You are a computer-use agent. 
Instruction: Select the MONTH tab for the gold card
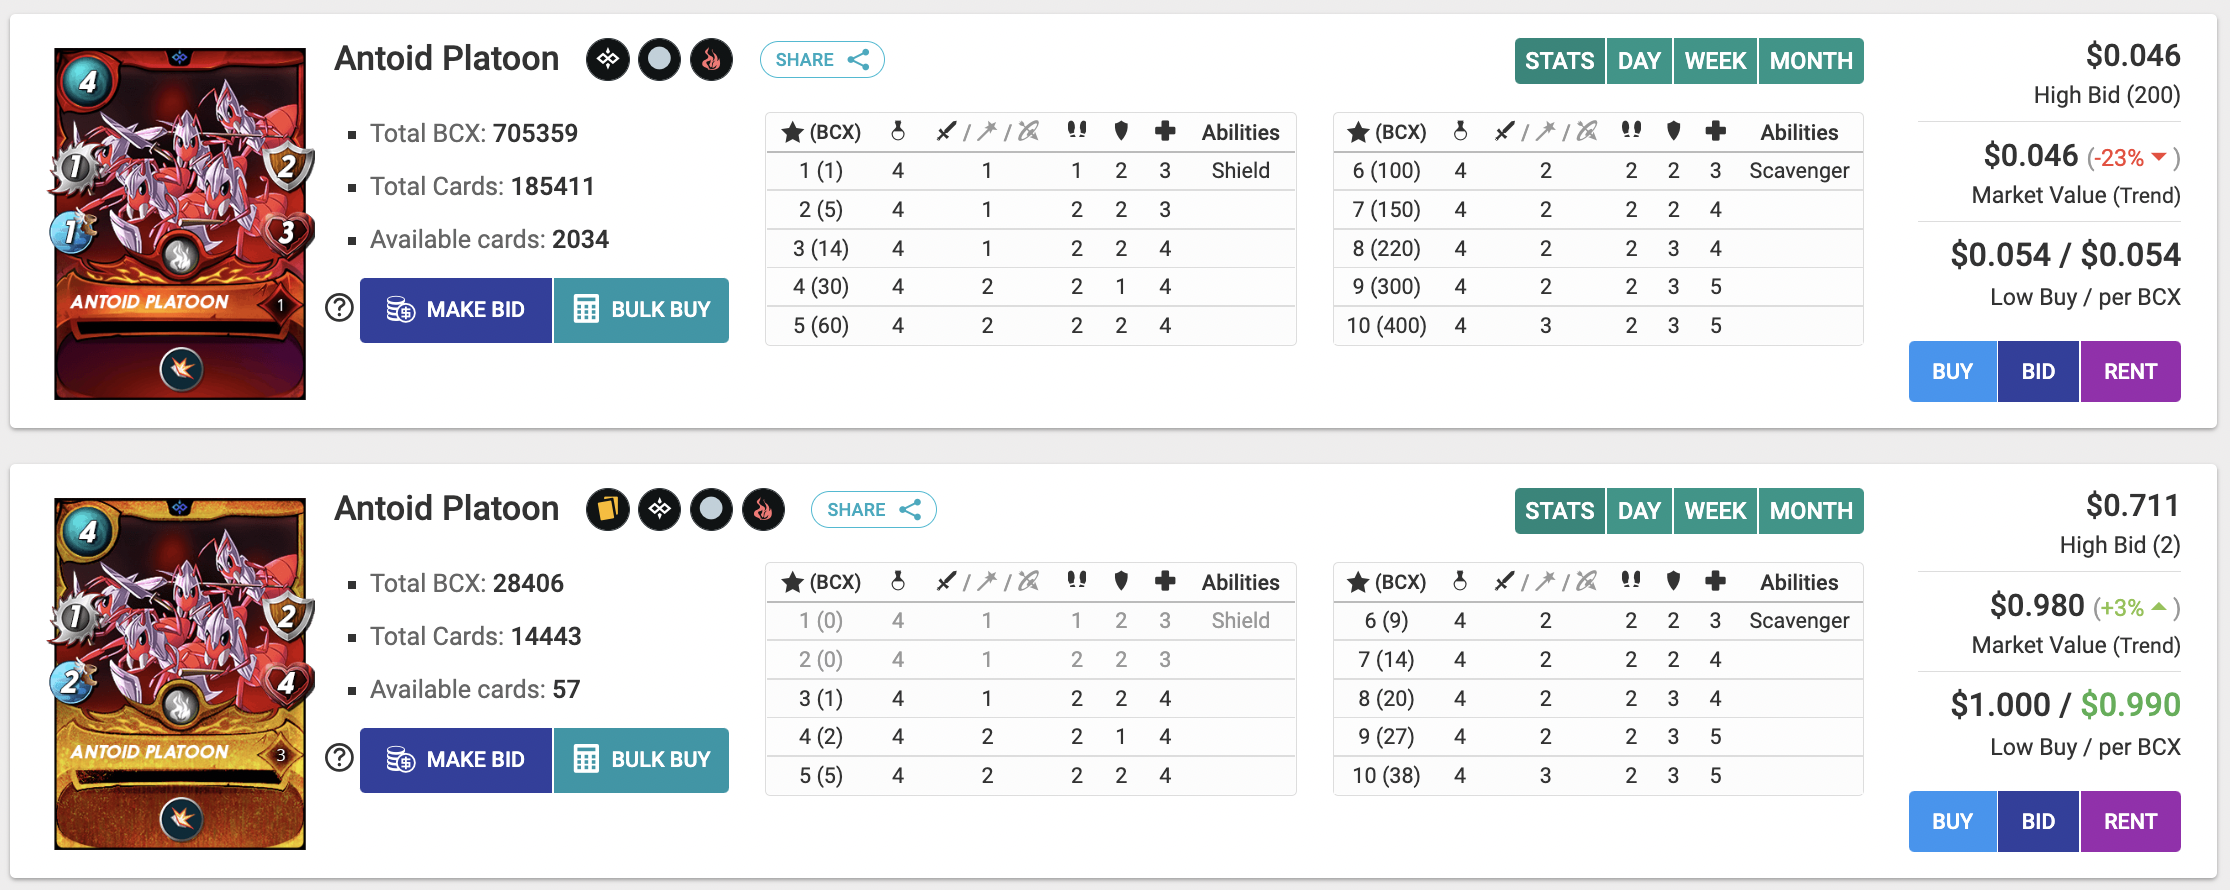click(1811, 511)
